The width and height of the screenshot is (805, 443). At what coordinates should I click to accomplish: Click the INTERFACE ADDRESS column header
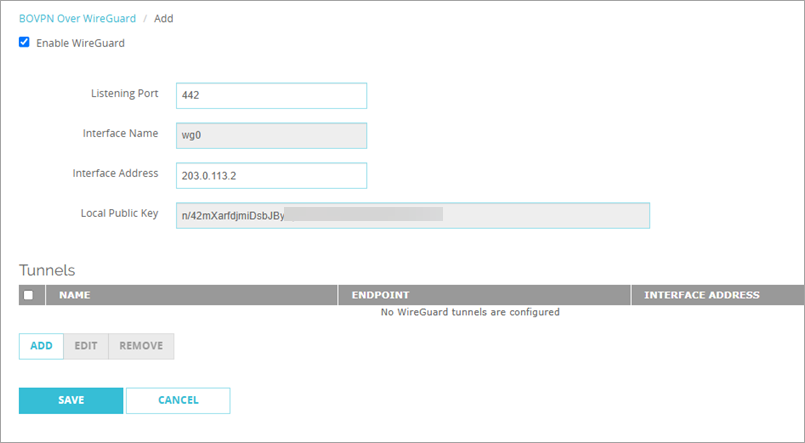718,295
